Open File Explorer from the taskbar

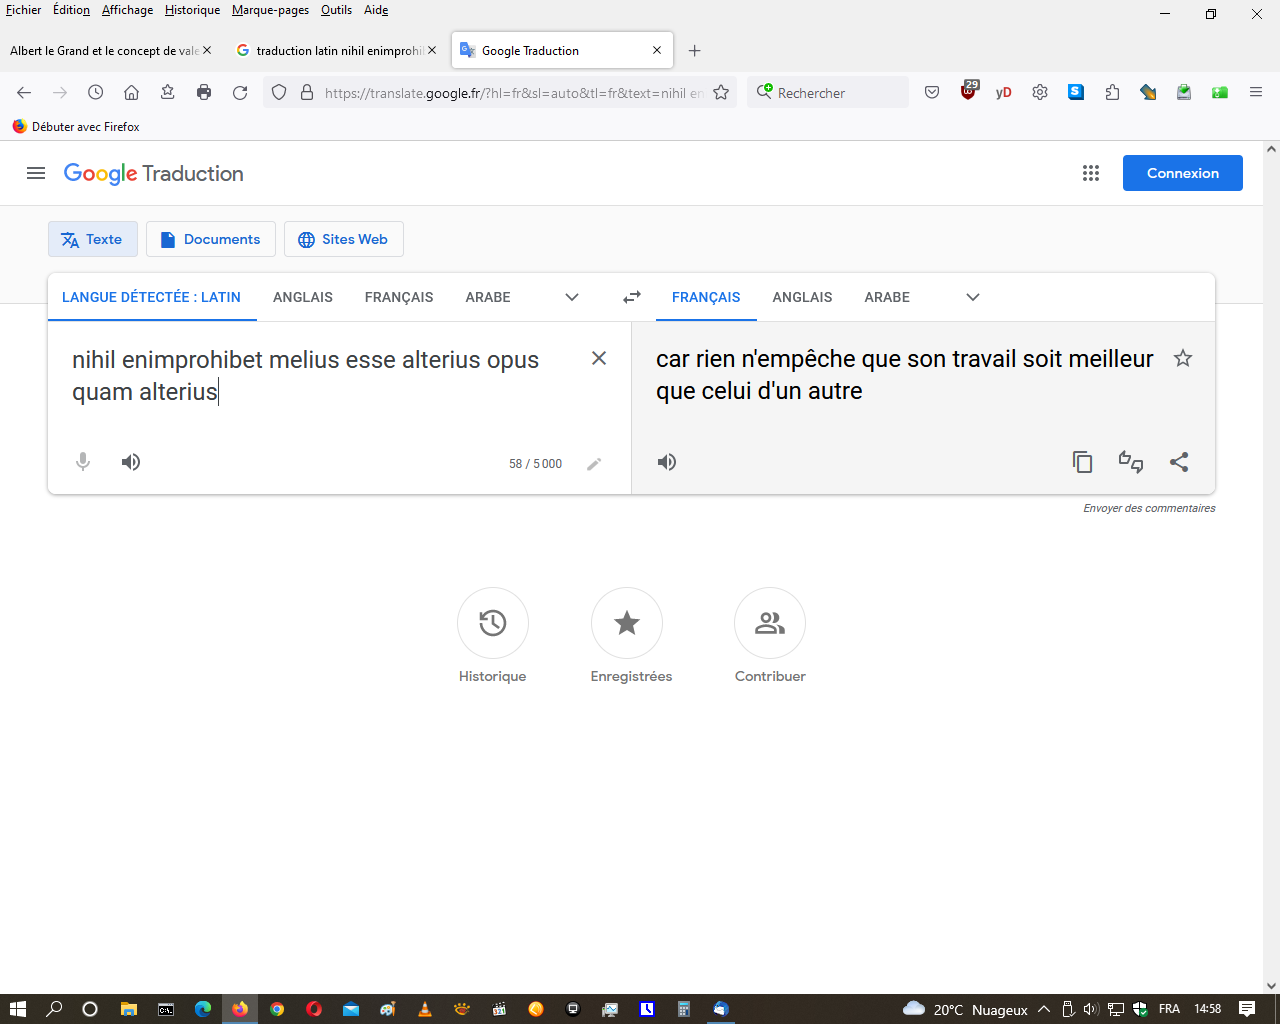[129, 1009]
